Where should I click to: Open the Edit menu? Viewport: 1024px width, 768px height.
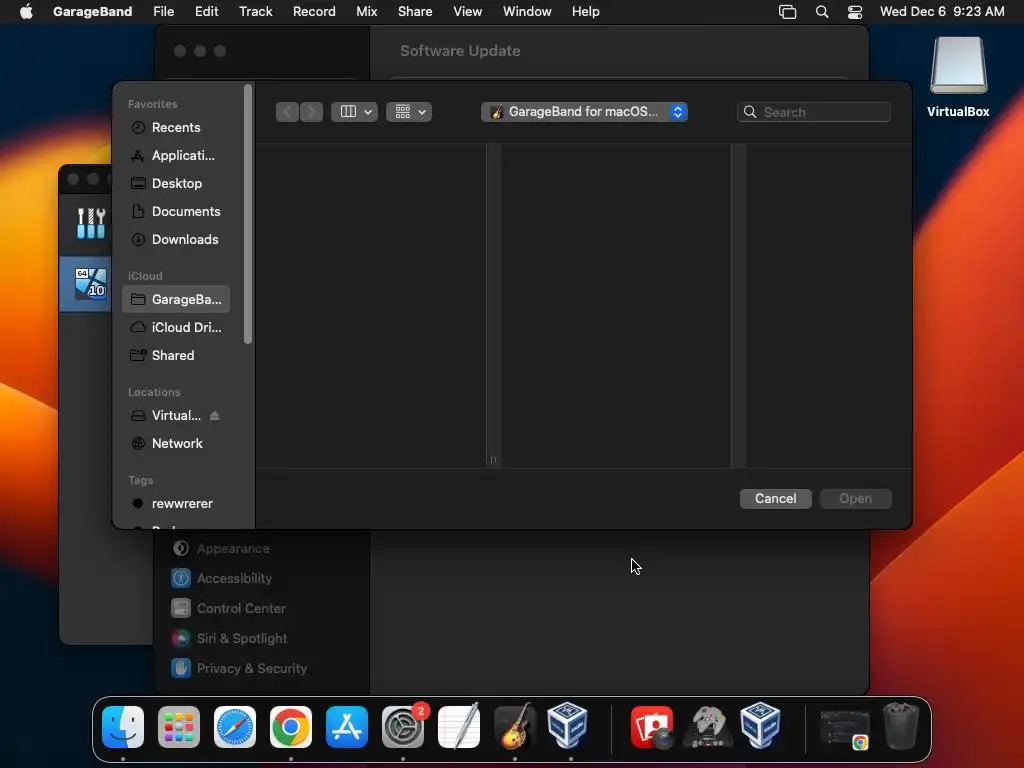click(206, 12)
